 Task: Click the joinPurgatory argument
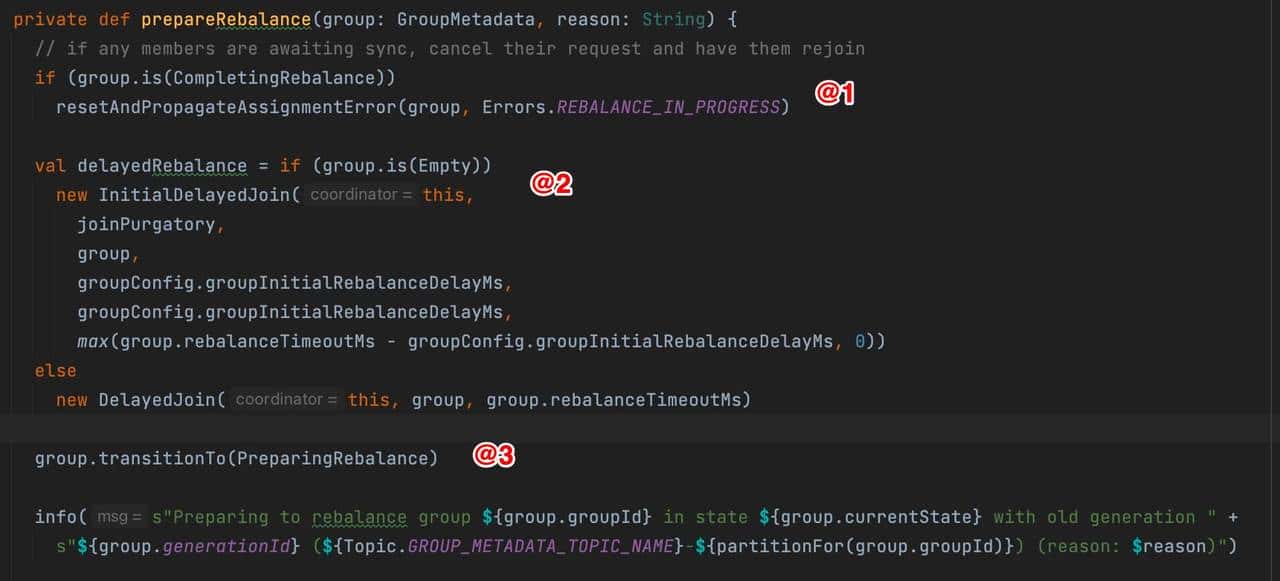point(146,224)
